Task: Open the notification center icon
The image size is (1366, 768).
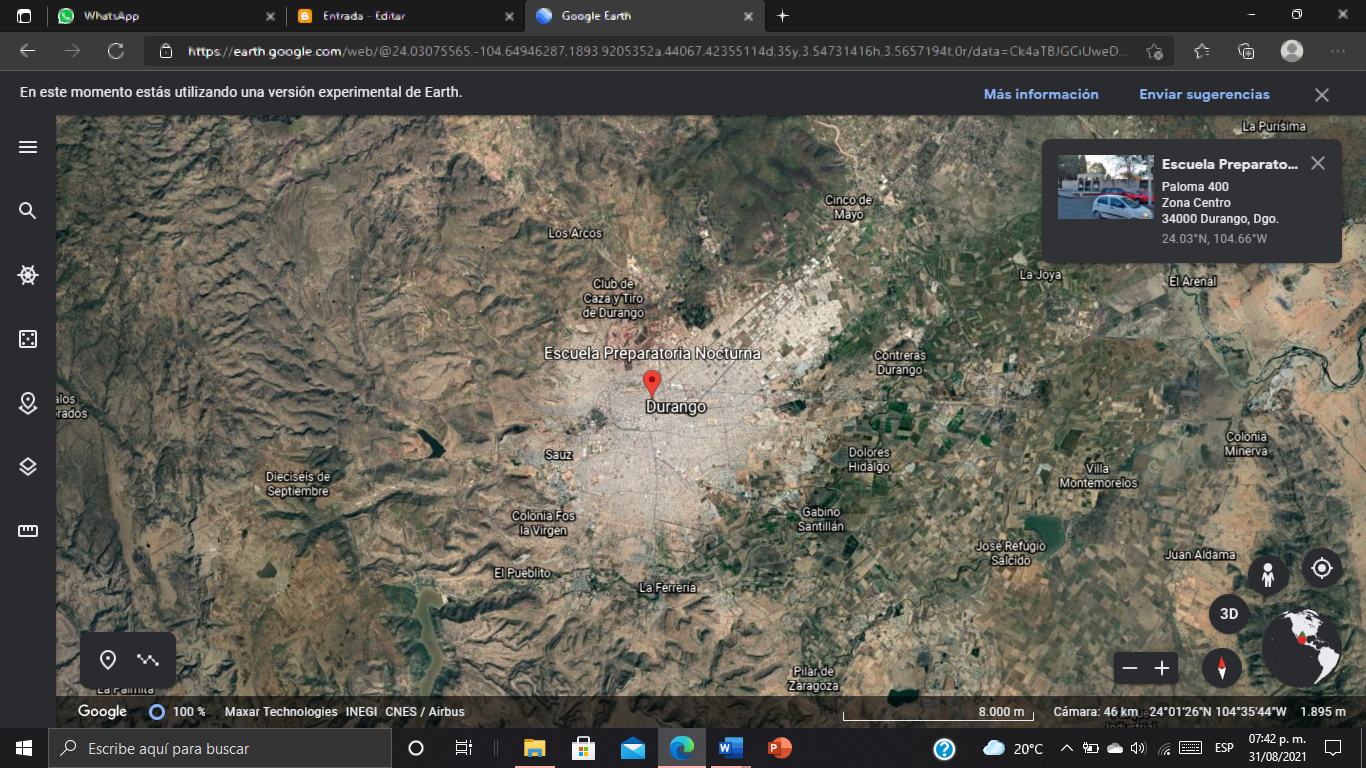Action: (x=1332, y=748)
